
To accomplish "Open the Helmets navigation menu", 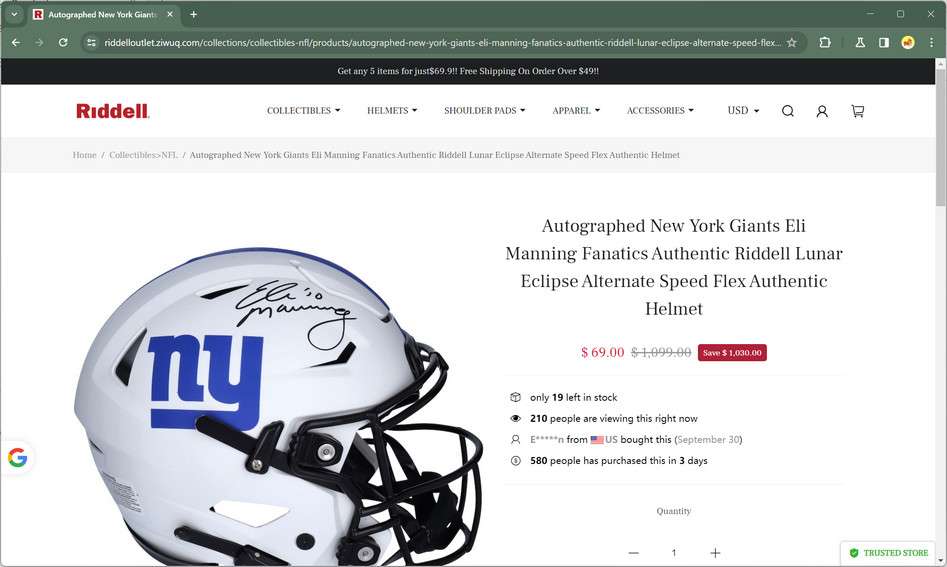I will tap(392, 111).
